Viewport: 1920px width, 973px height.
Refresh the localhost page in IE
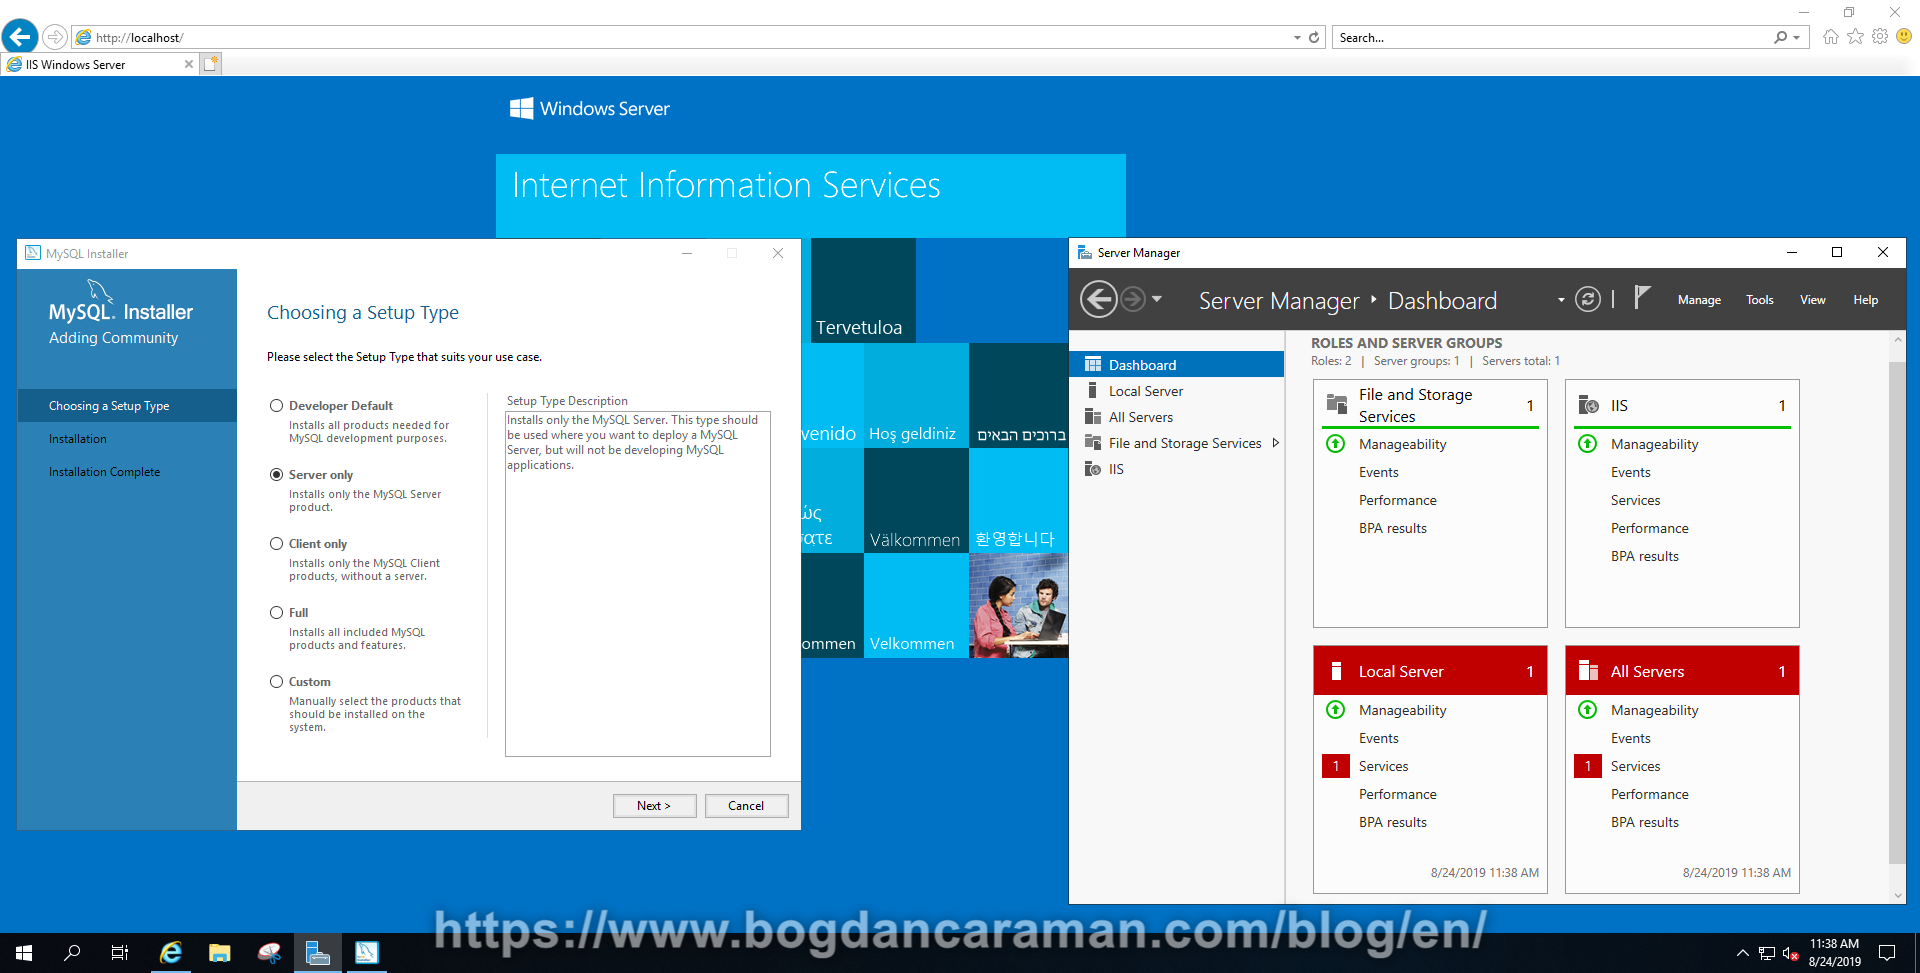(1314, 37)
